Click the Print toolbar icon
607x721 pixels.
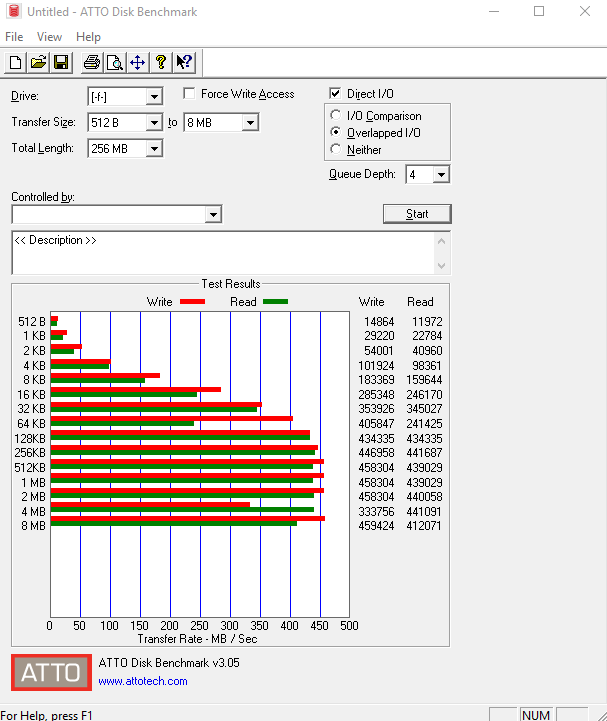(x=92, y=62)
